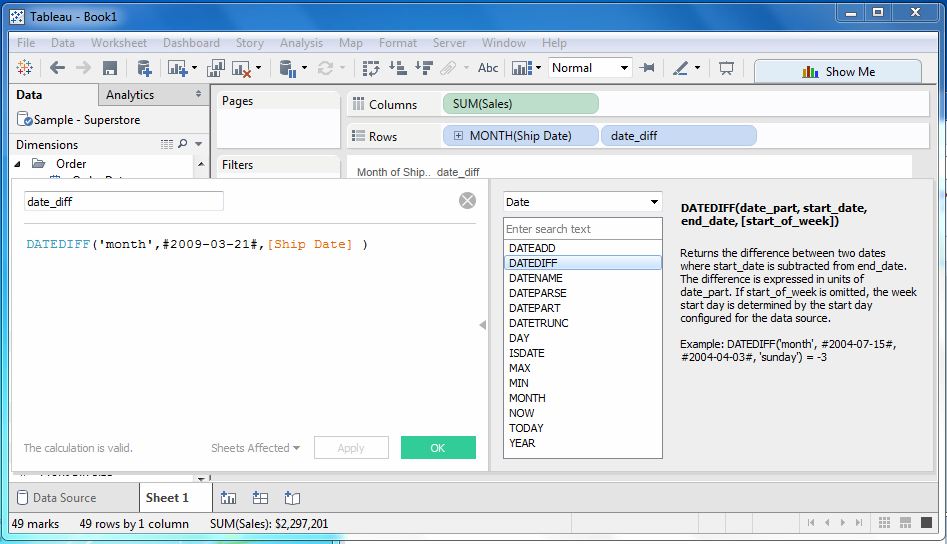Click the Swap rows and columns icon

371,68
